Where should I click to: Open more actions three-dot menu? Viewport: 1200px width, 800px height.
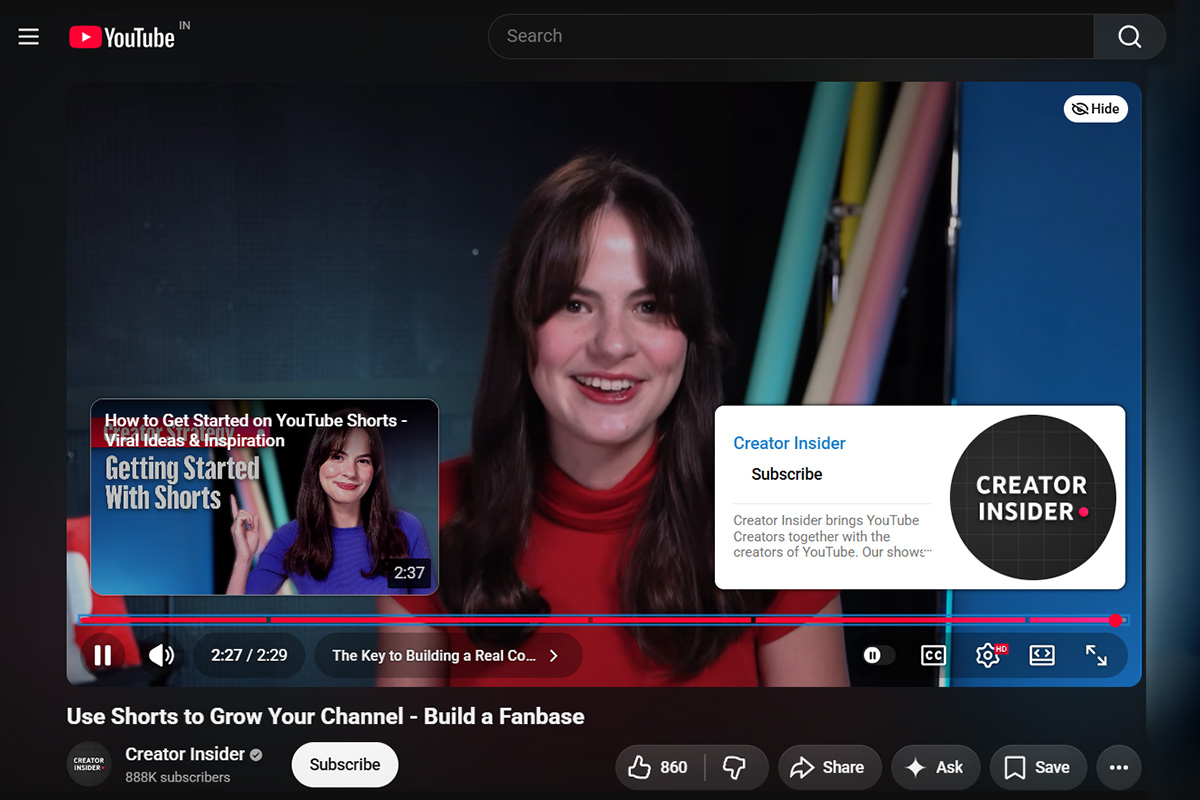1119,767
